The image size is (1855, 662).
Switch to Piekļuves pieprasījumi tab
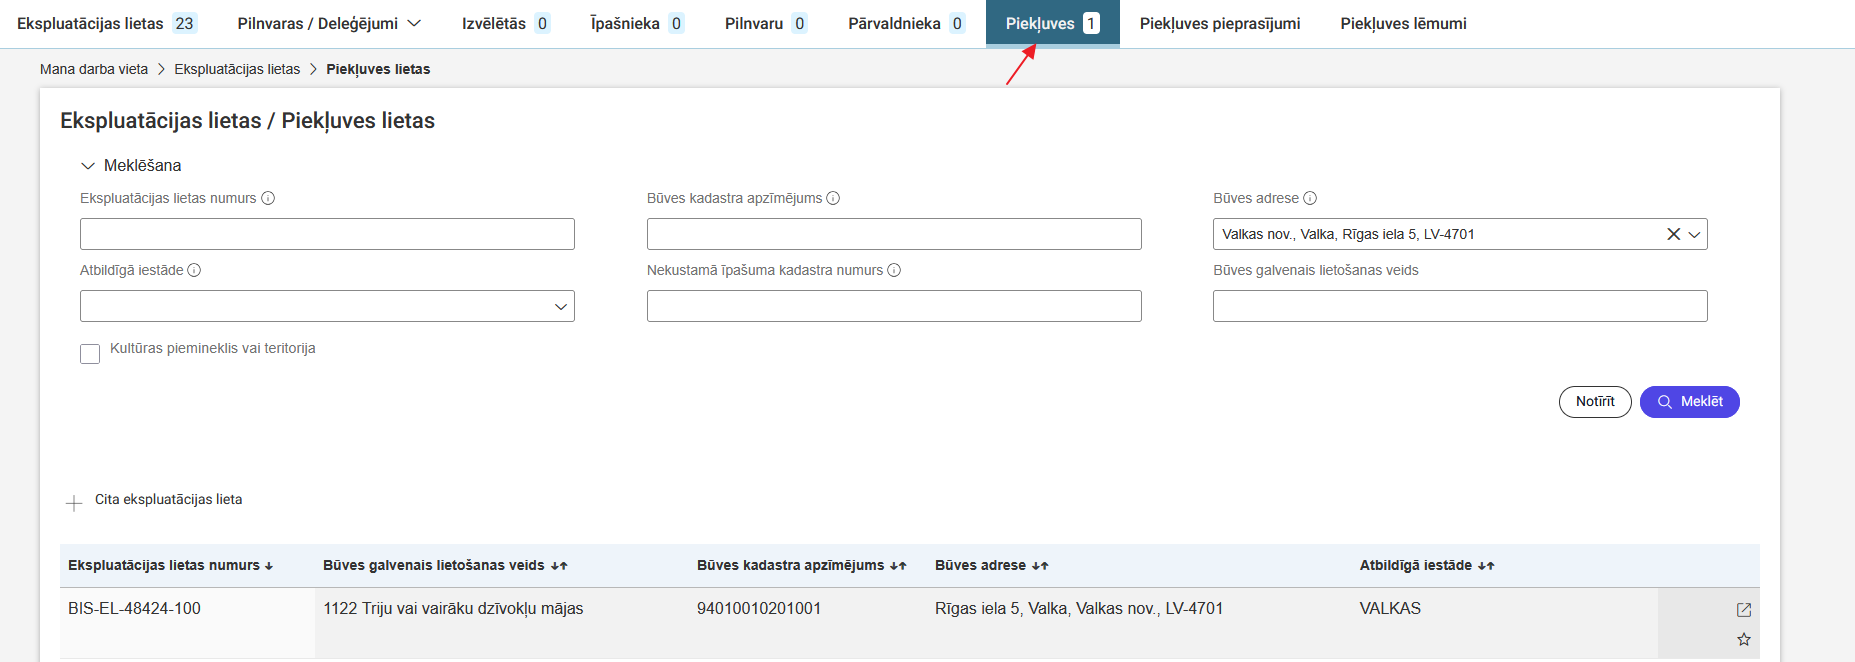1219,23
